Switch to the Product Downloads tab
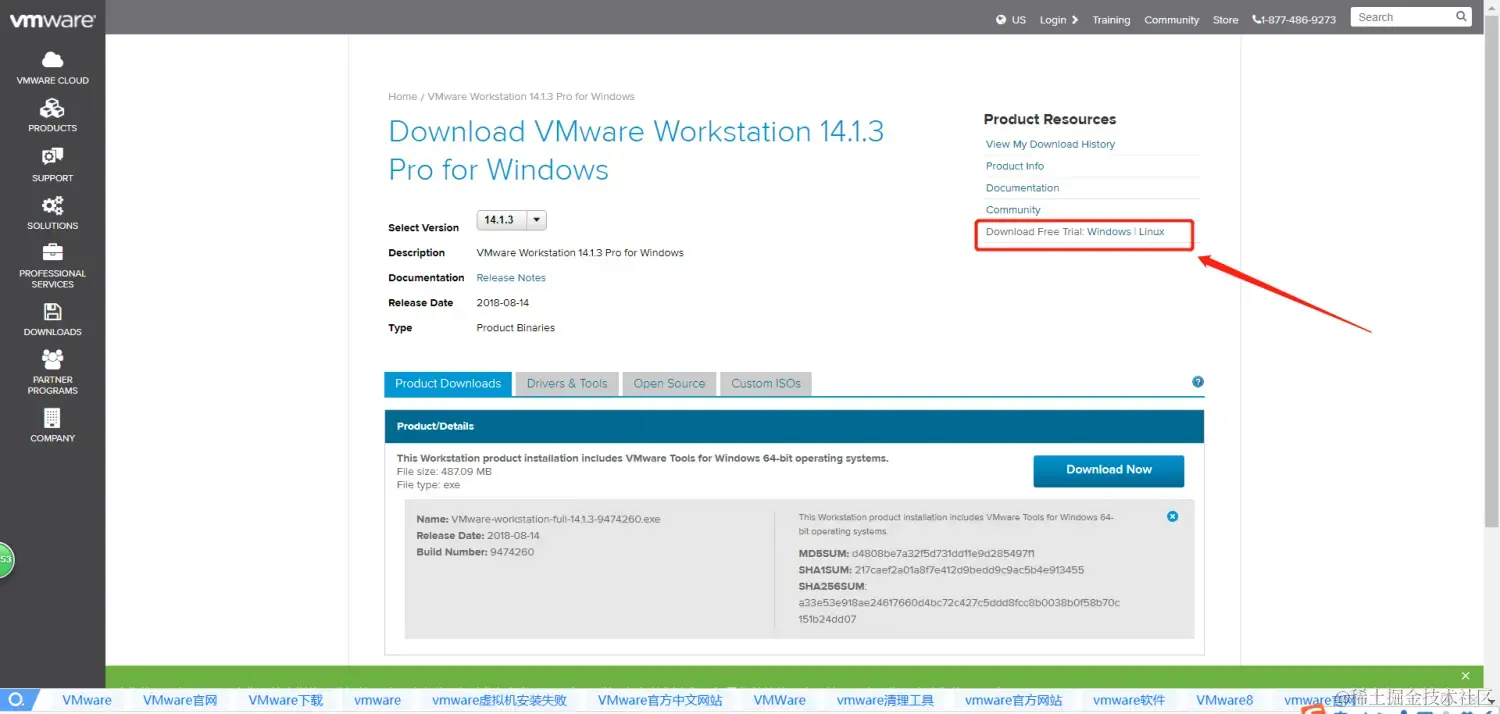 point(448,384)
